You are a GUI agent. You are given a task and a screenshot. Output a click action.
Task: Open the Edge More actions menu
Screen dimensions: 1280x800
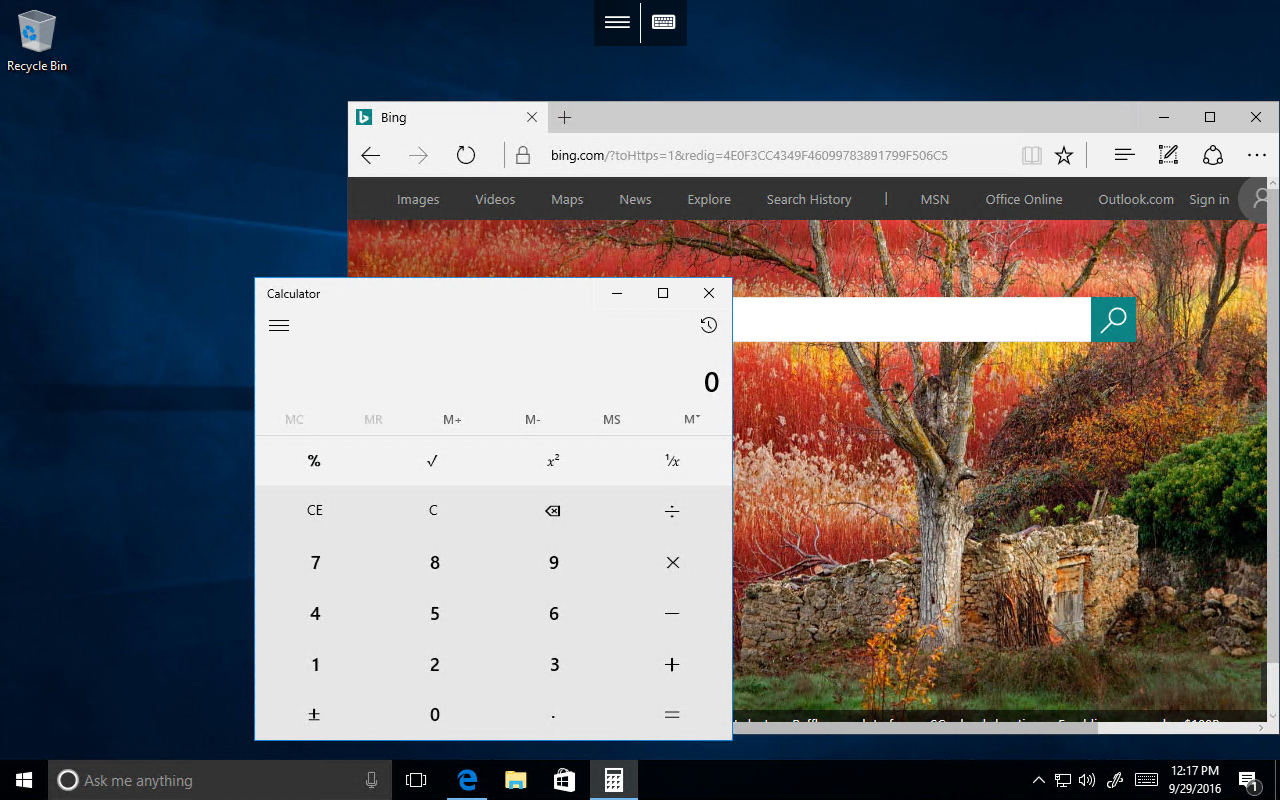click(x=1256, y=155)
